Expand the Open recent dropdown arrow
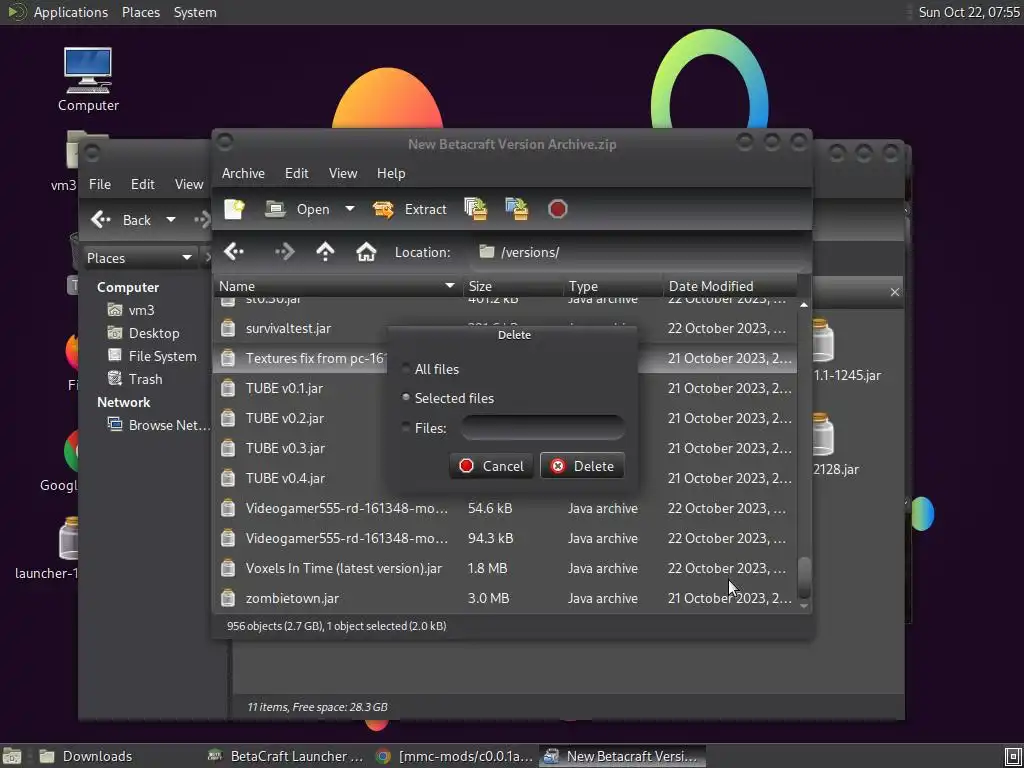Image resolution: width=1024 pixels, height=768 pixels. pos(350,209)
